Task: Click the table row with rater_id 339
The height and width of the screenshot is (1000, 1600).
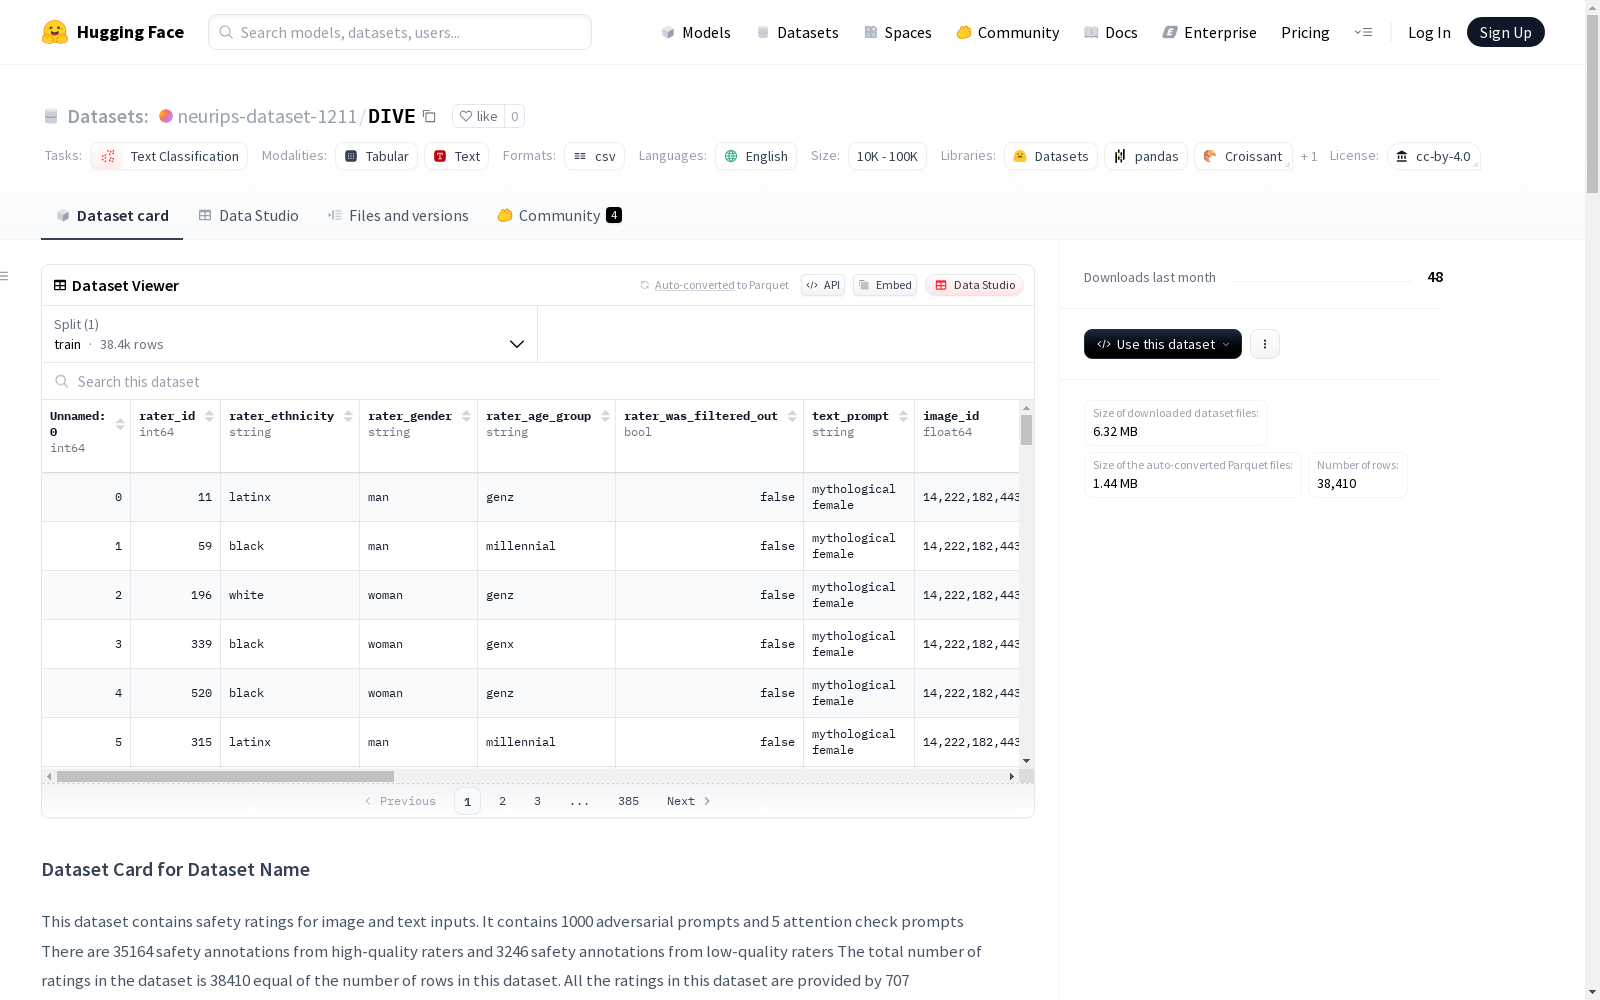Action: pos(530,644)
